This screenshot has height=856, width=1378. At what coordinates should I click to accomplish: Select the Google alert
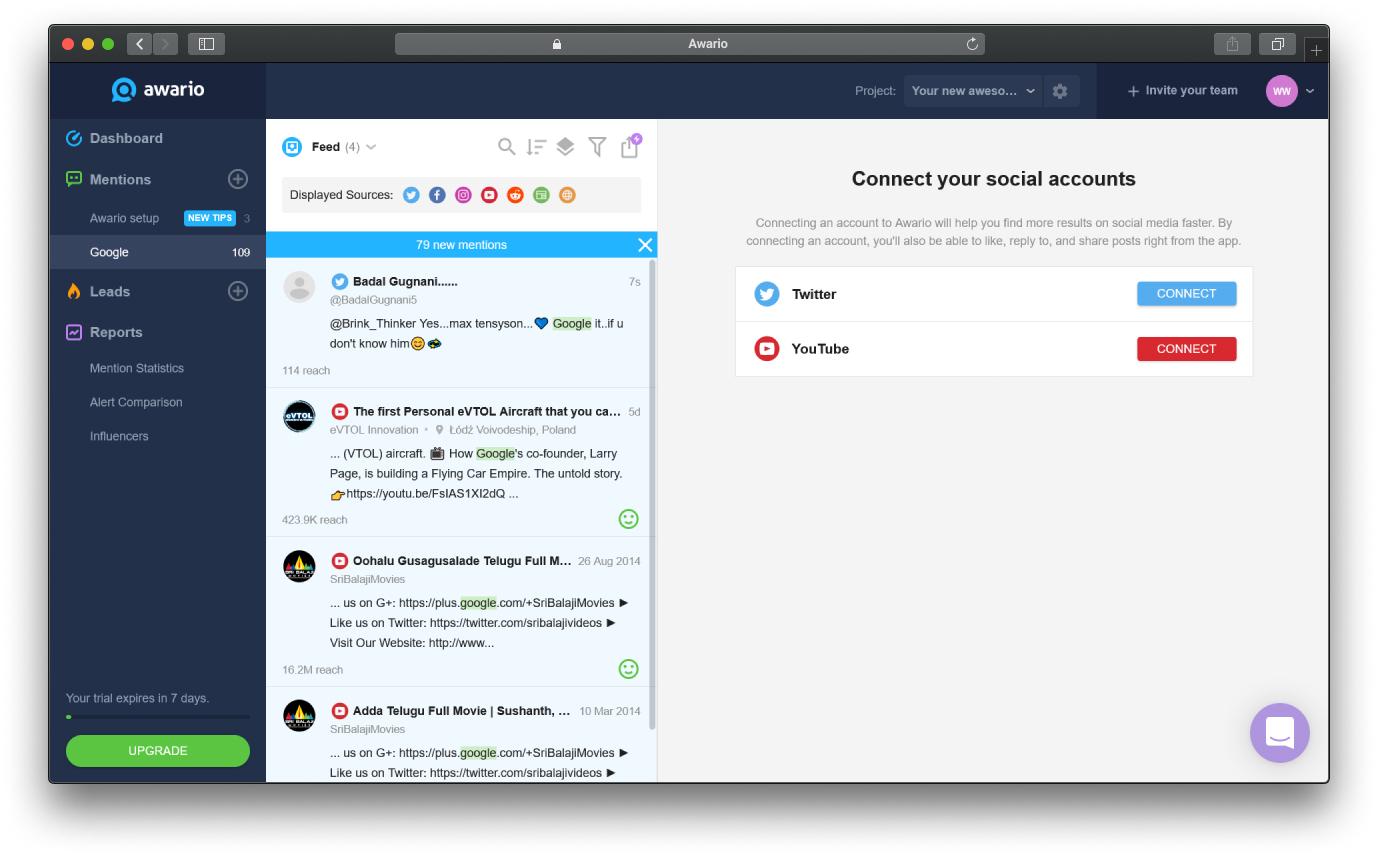click(x=158, y=252)
